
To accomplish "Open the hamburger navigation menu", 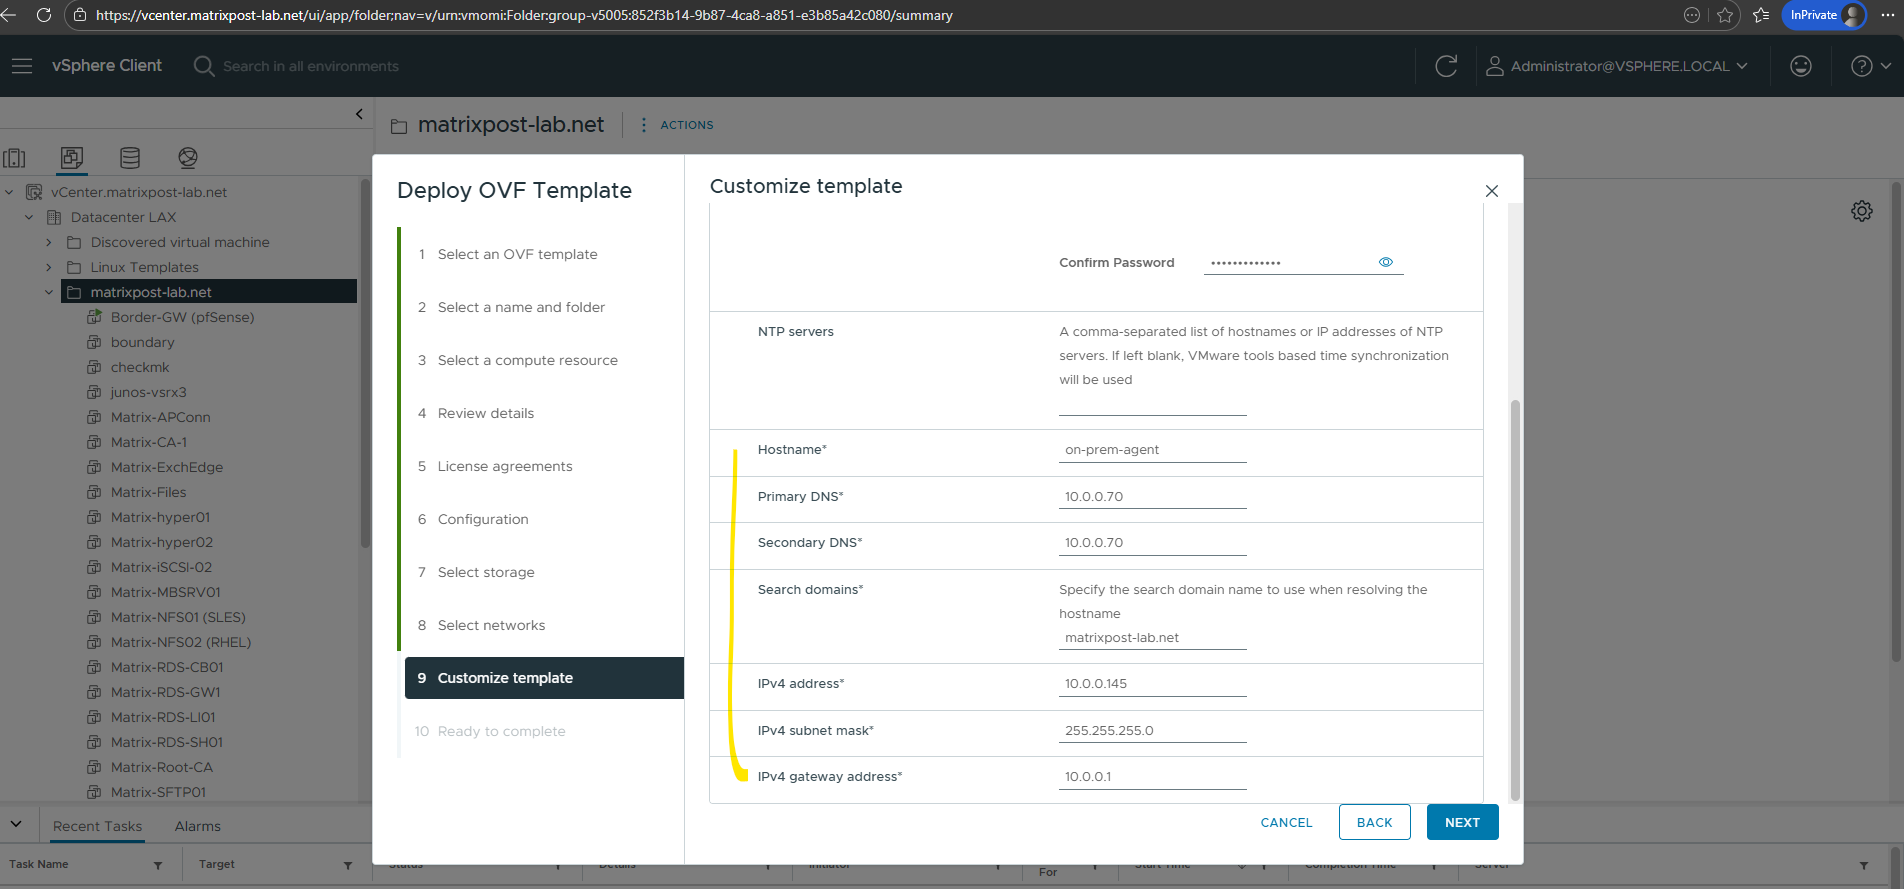I will (x=22, y=66).
